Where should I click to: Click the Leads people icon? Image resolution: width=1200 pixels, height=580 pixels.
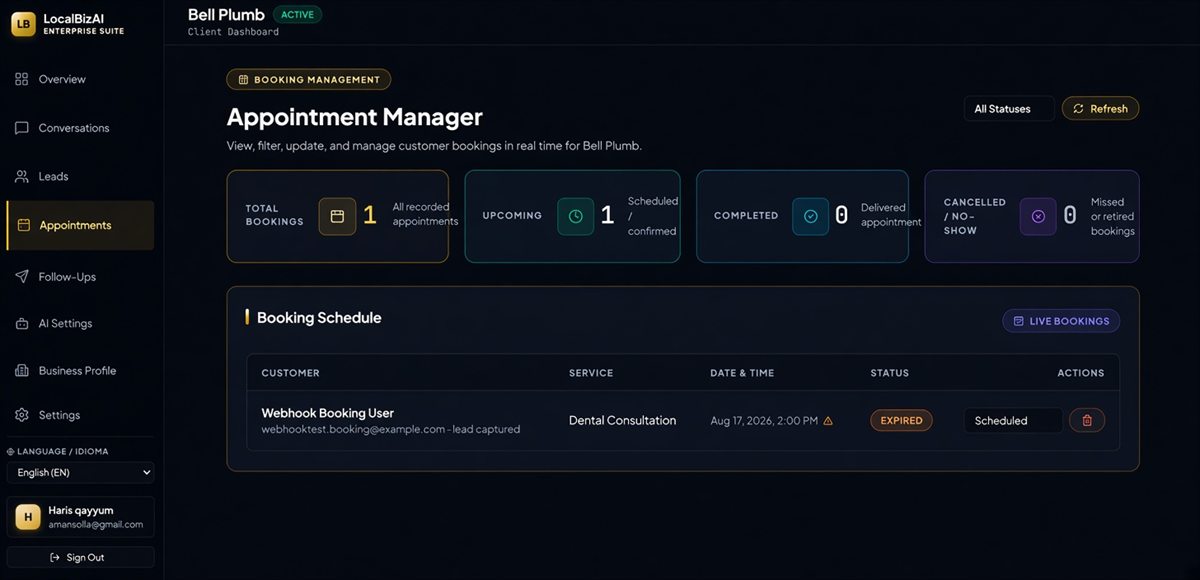click(22, 176)
